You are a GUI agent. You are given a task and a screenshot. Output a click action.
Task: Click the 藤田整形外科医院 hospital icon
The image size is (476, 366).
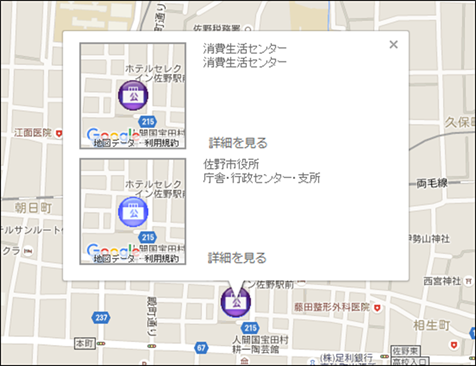coord(377,308)
